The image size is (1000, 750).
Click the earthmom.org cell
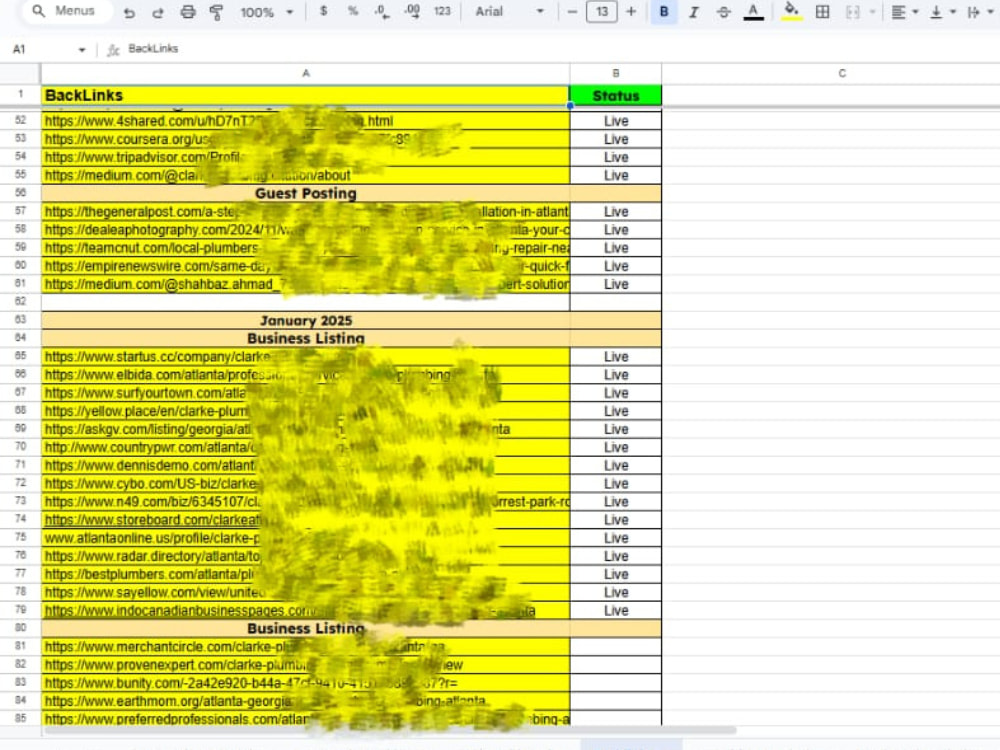pyautogui.click(x=305, y=701)
